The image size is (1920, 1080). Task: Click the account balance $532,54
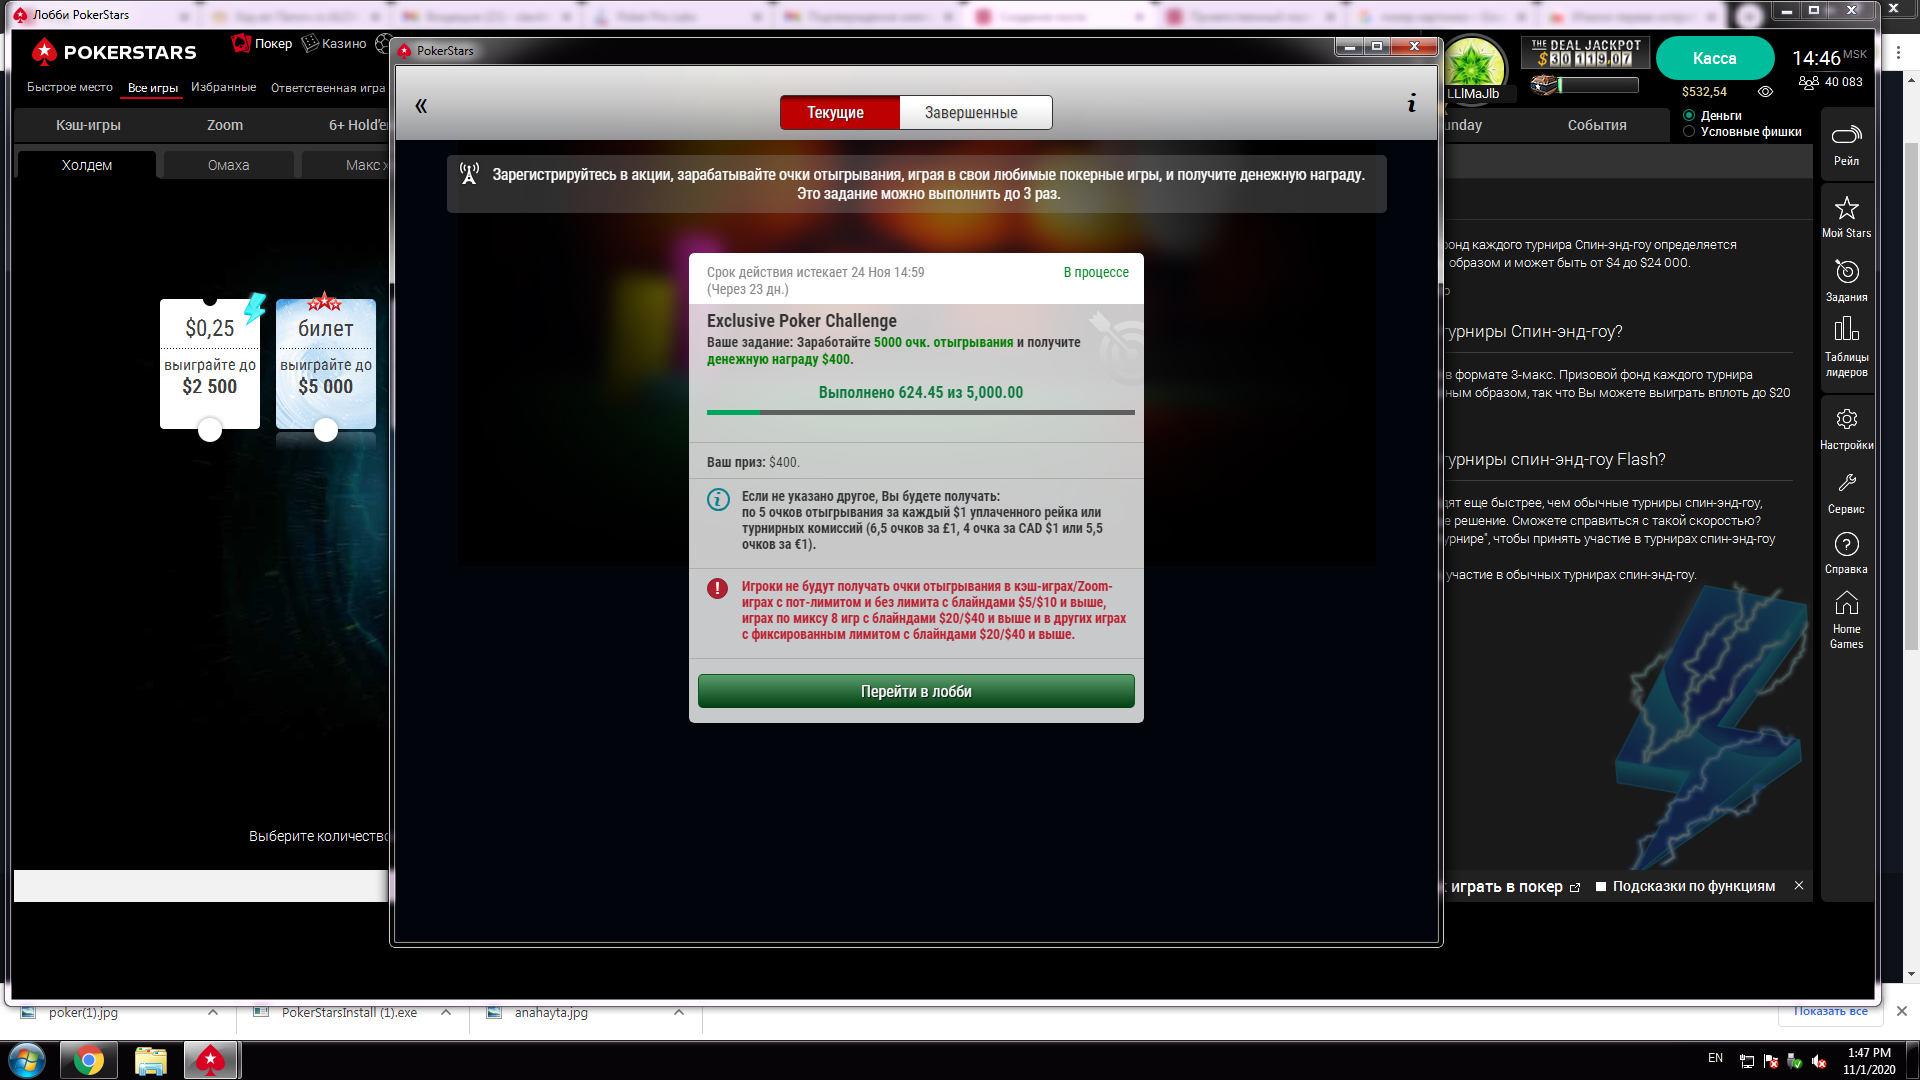pyautogui.click(x=1704, y=92)
